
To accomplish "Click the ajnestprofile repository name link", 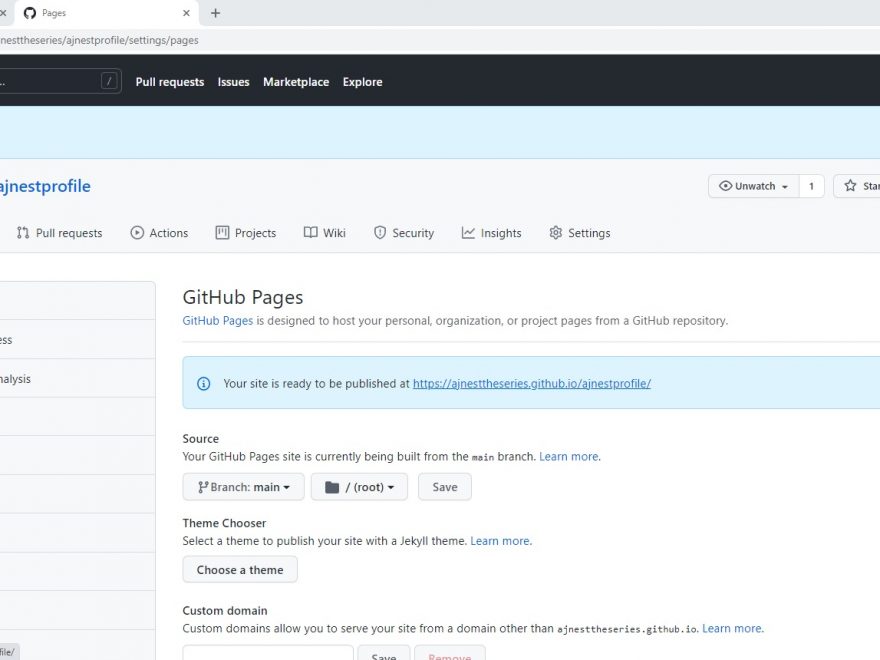I will 45,186.
